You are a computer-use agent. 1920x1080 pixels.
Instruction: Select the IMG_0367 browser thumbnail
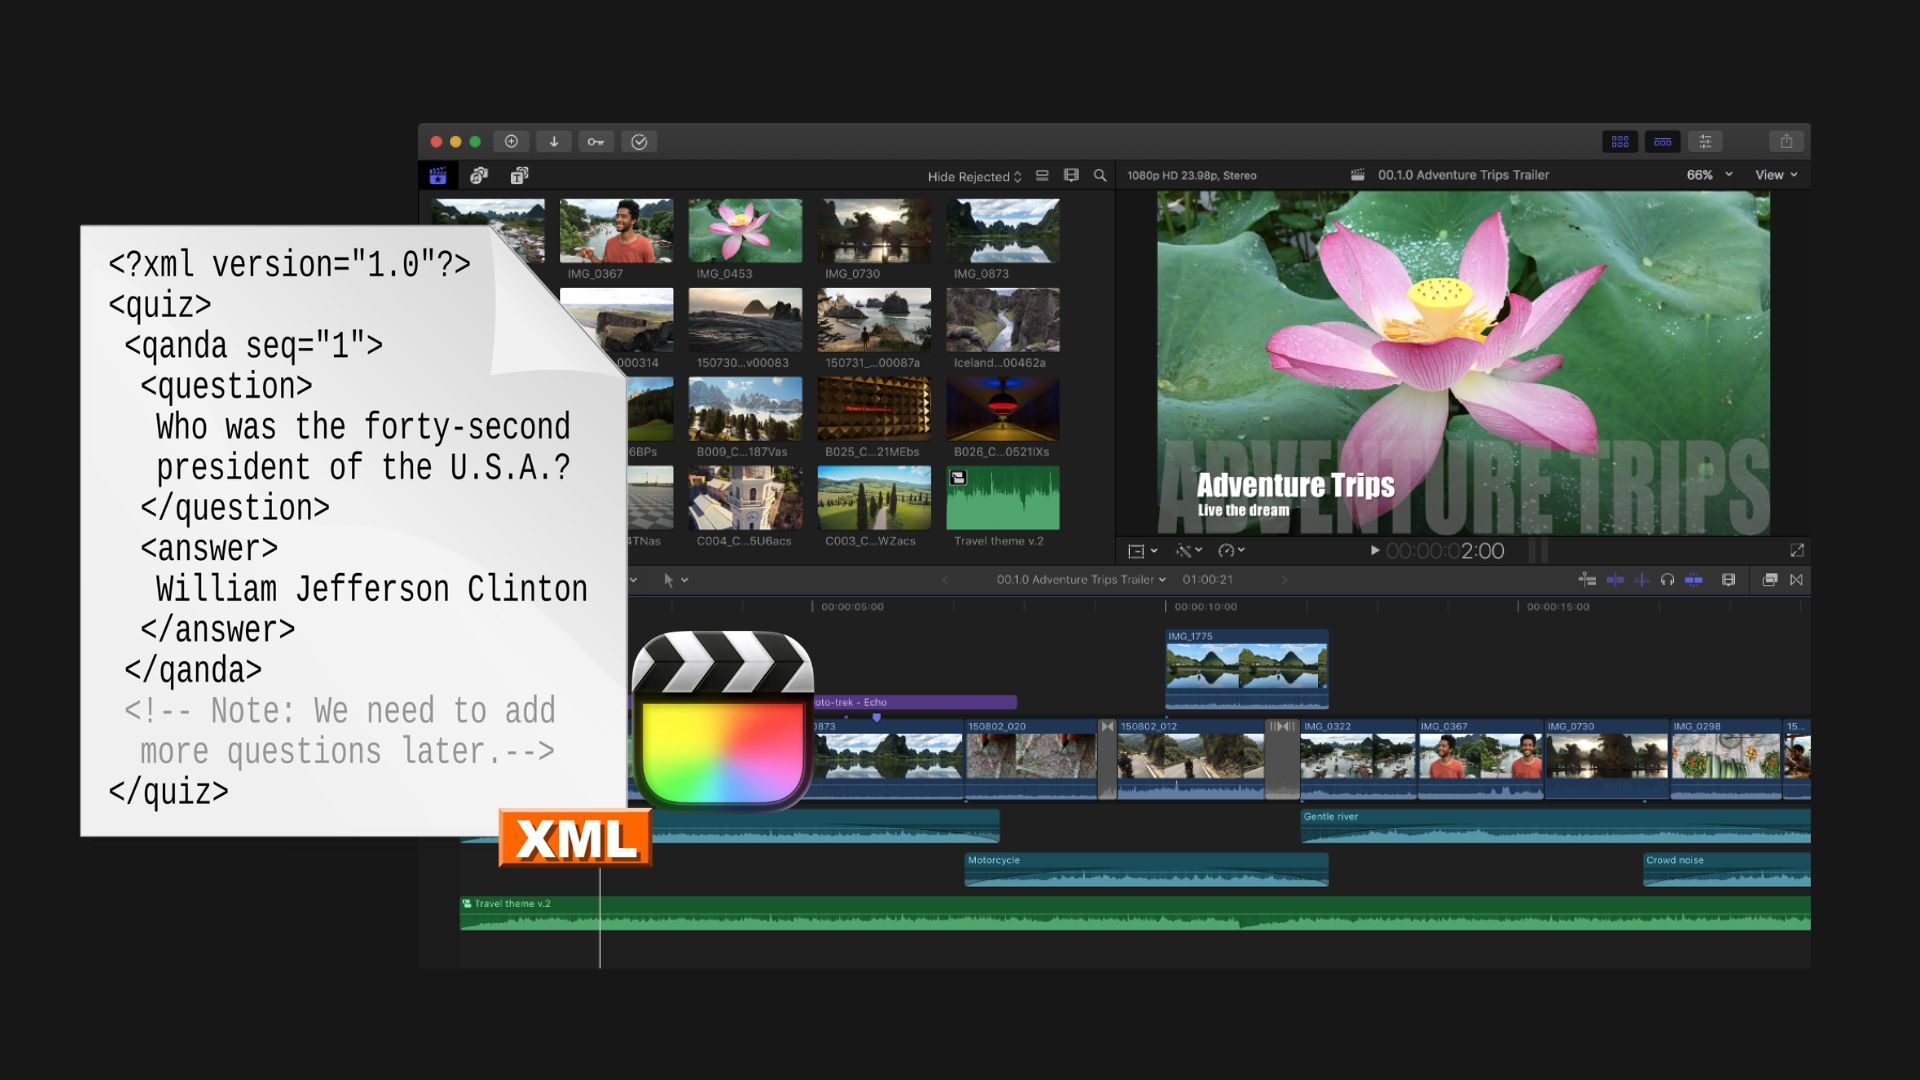point(616,231)
